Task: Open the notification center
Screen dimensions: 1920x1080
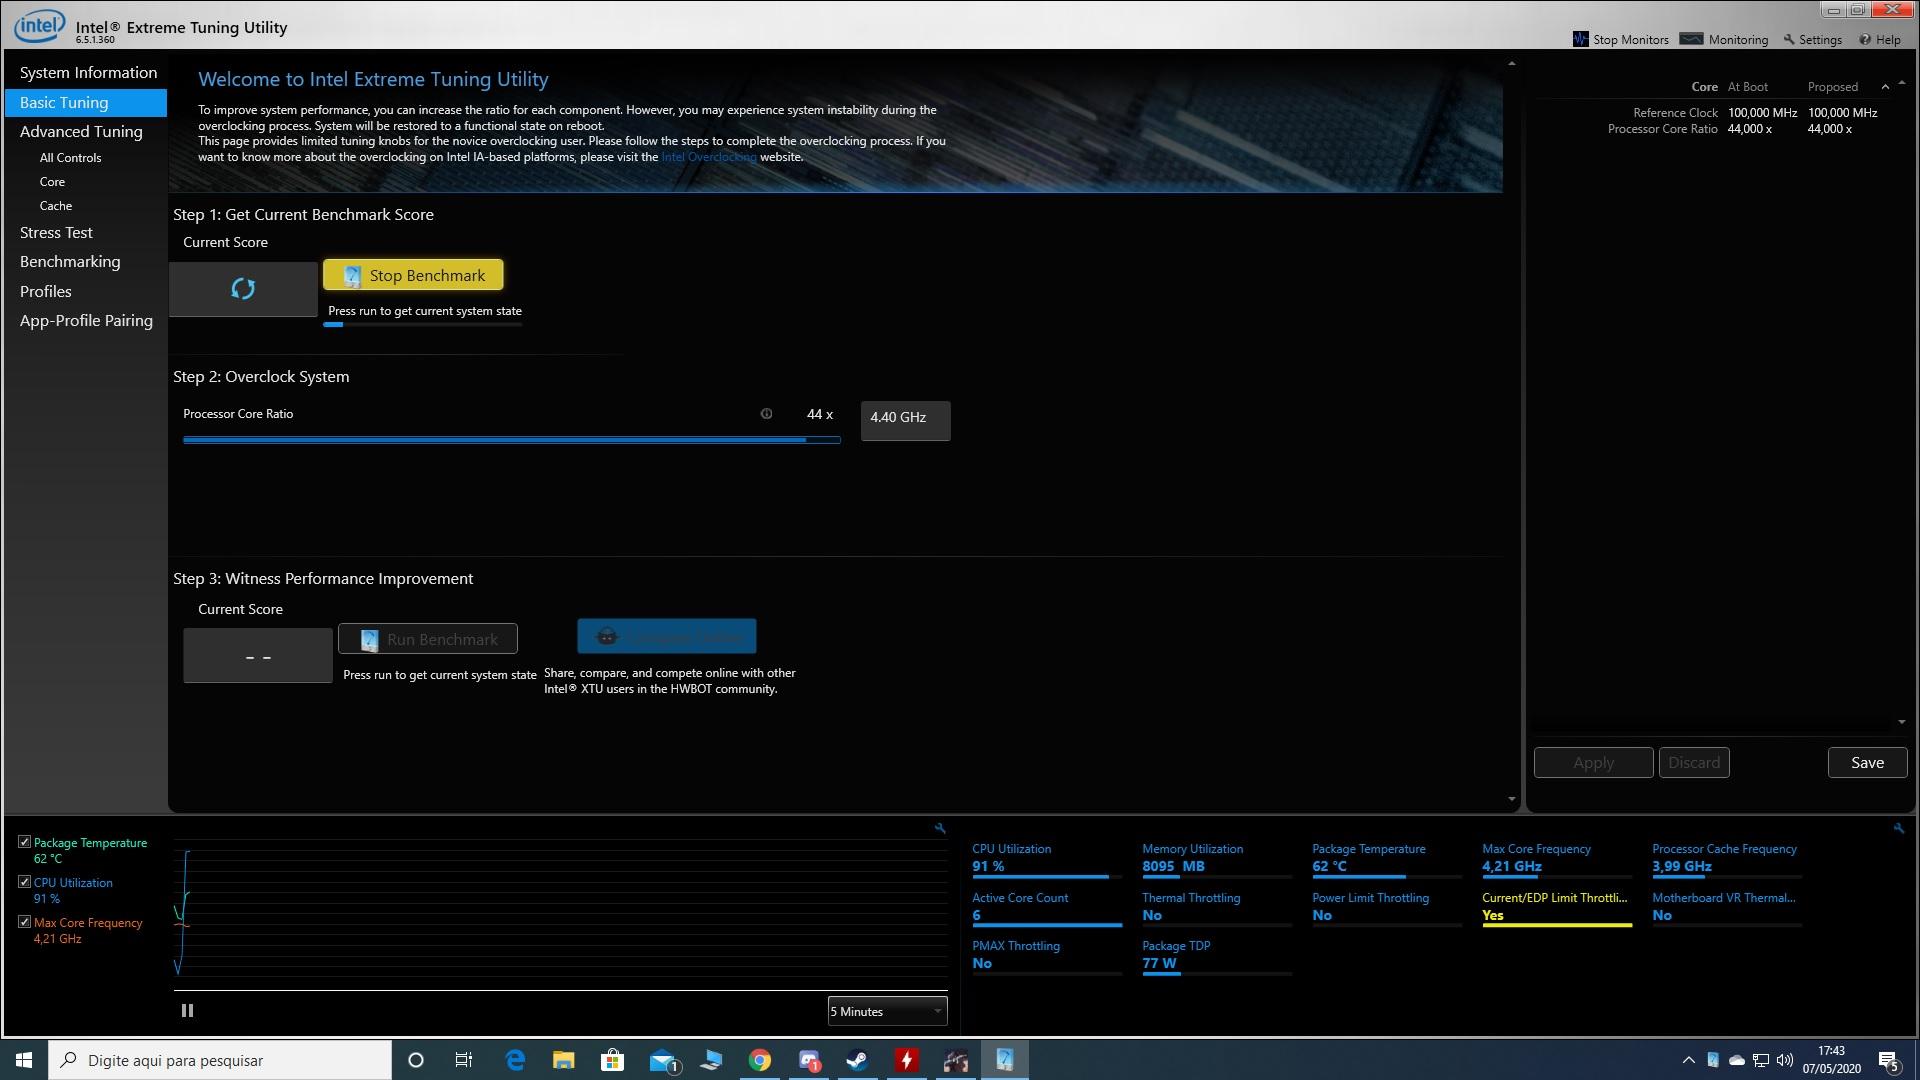Action: (x=1889, y=1060)
